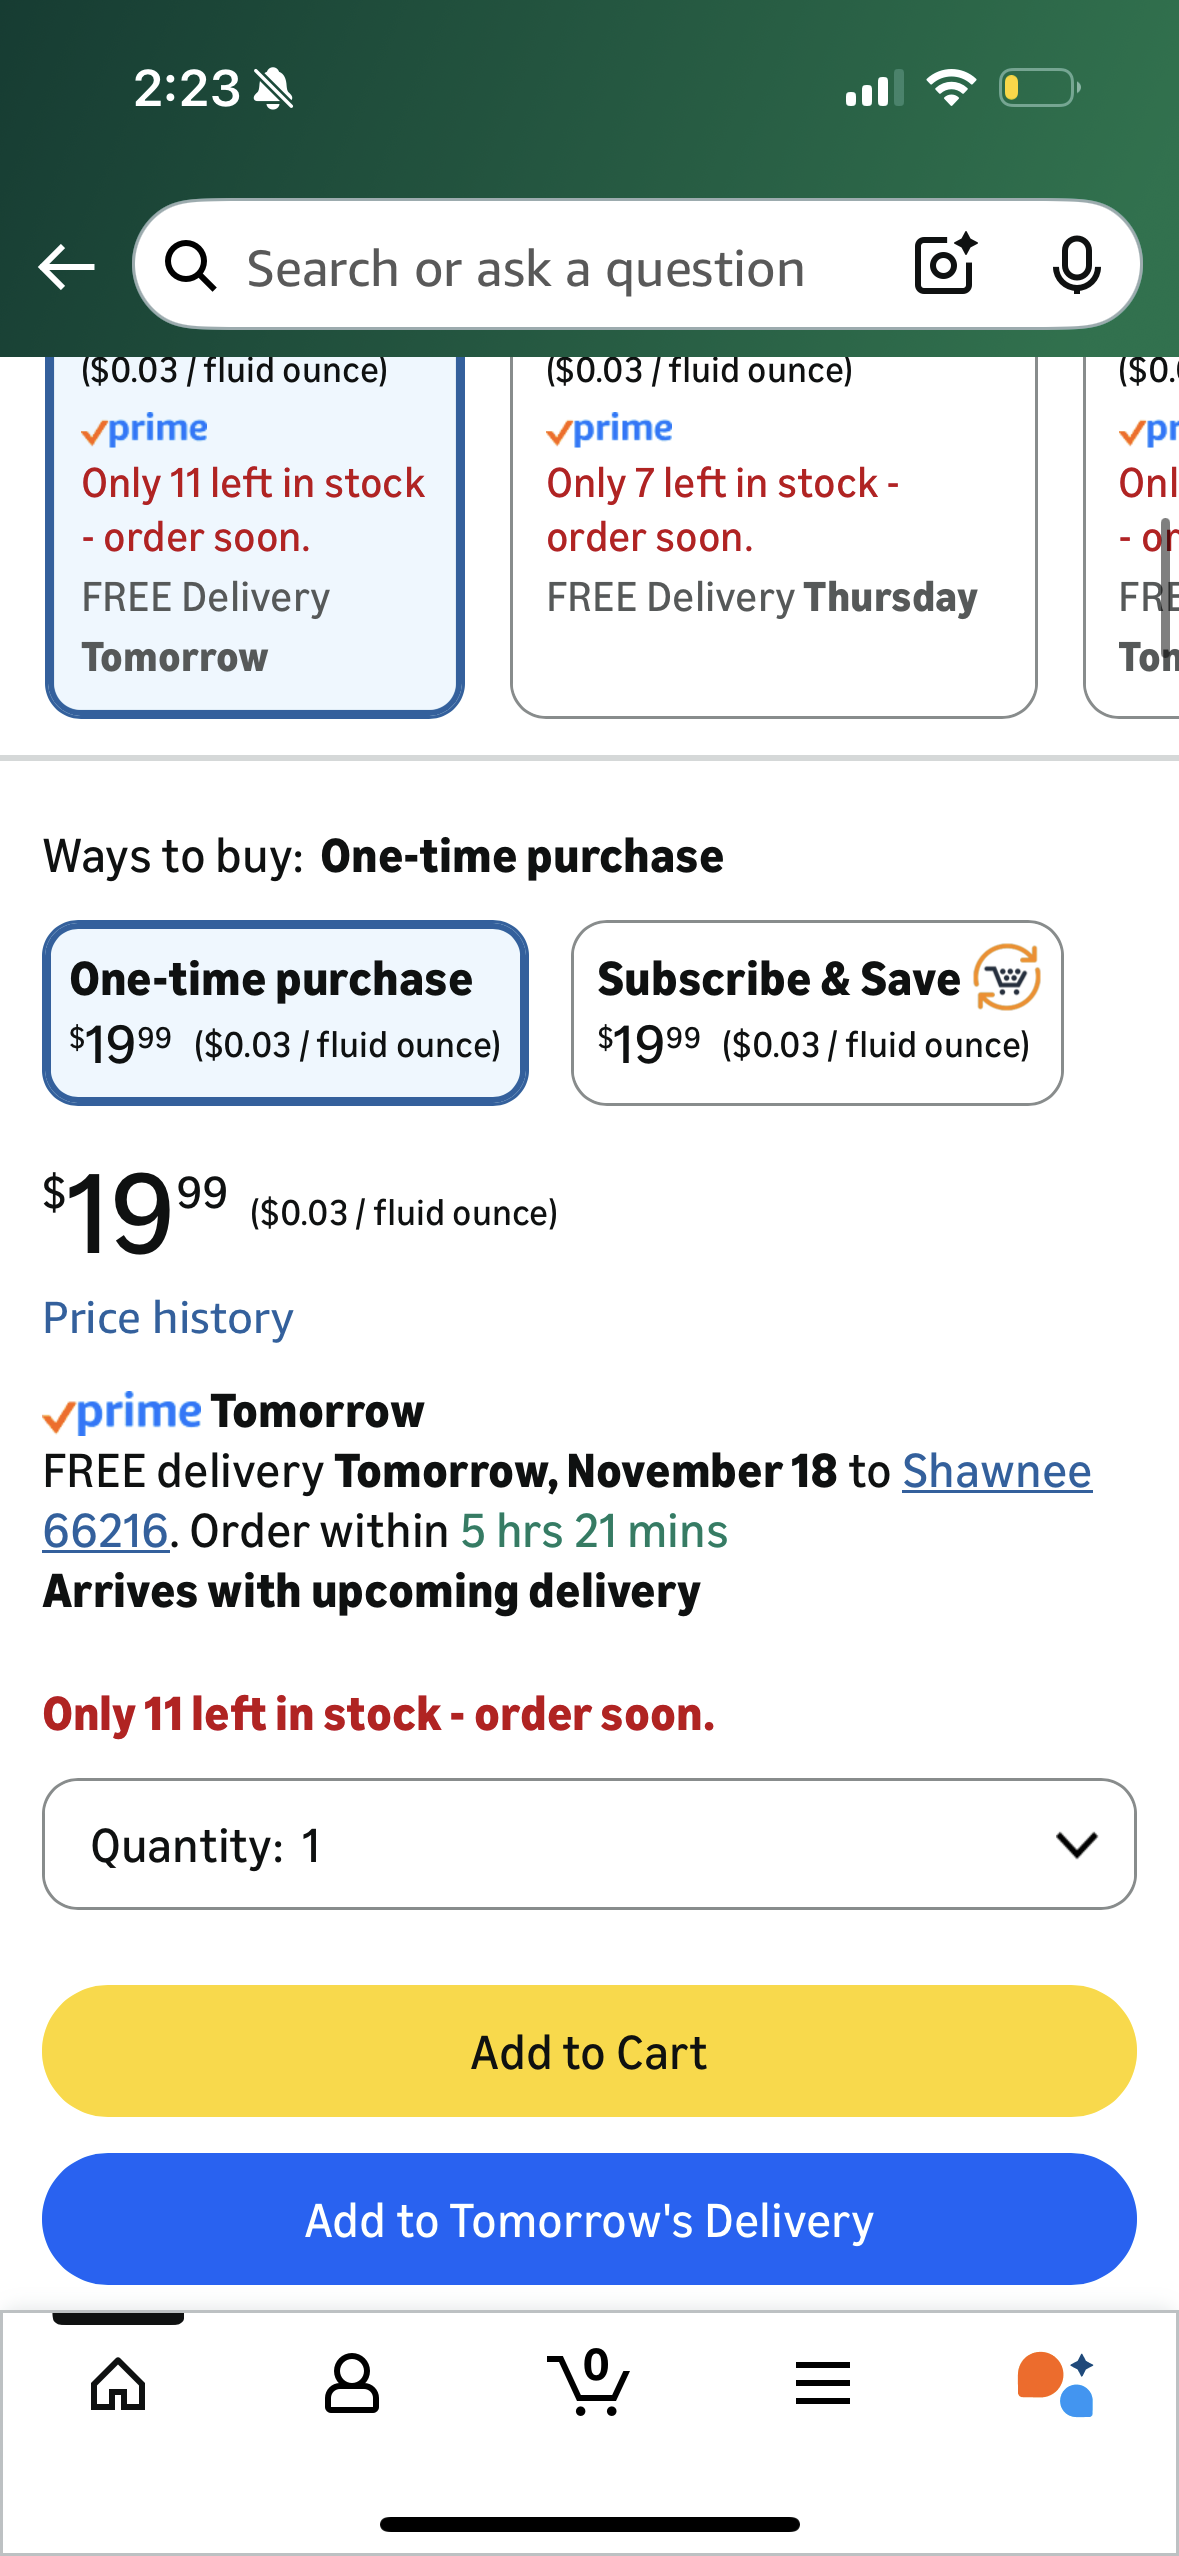Open Price history link
1179x2556 pixels.
[x=168, y=1318]
